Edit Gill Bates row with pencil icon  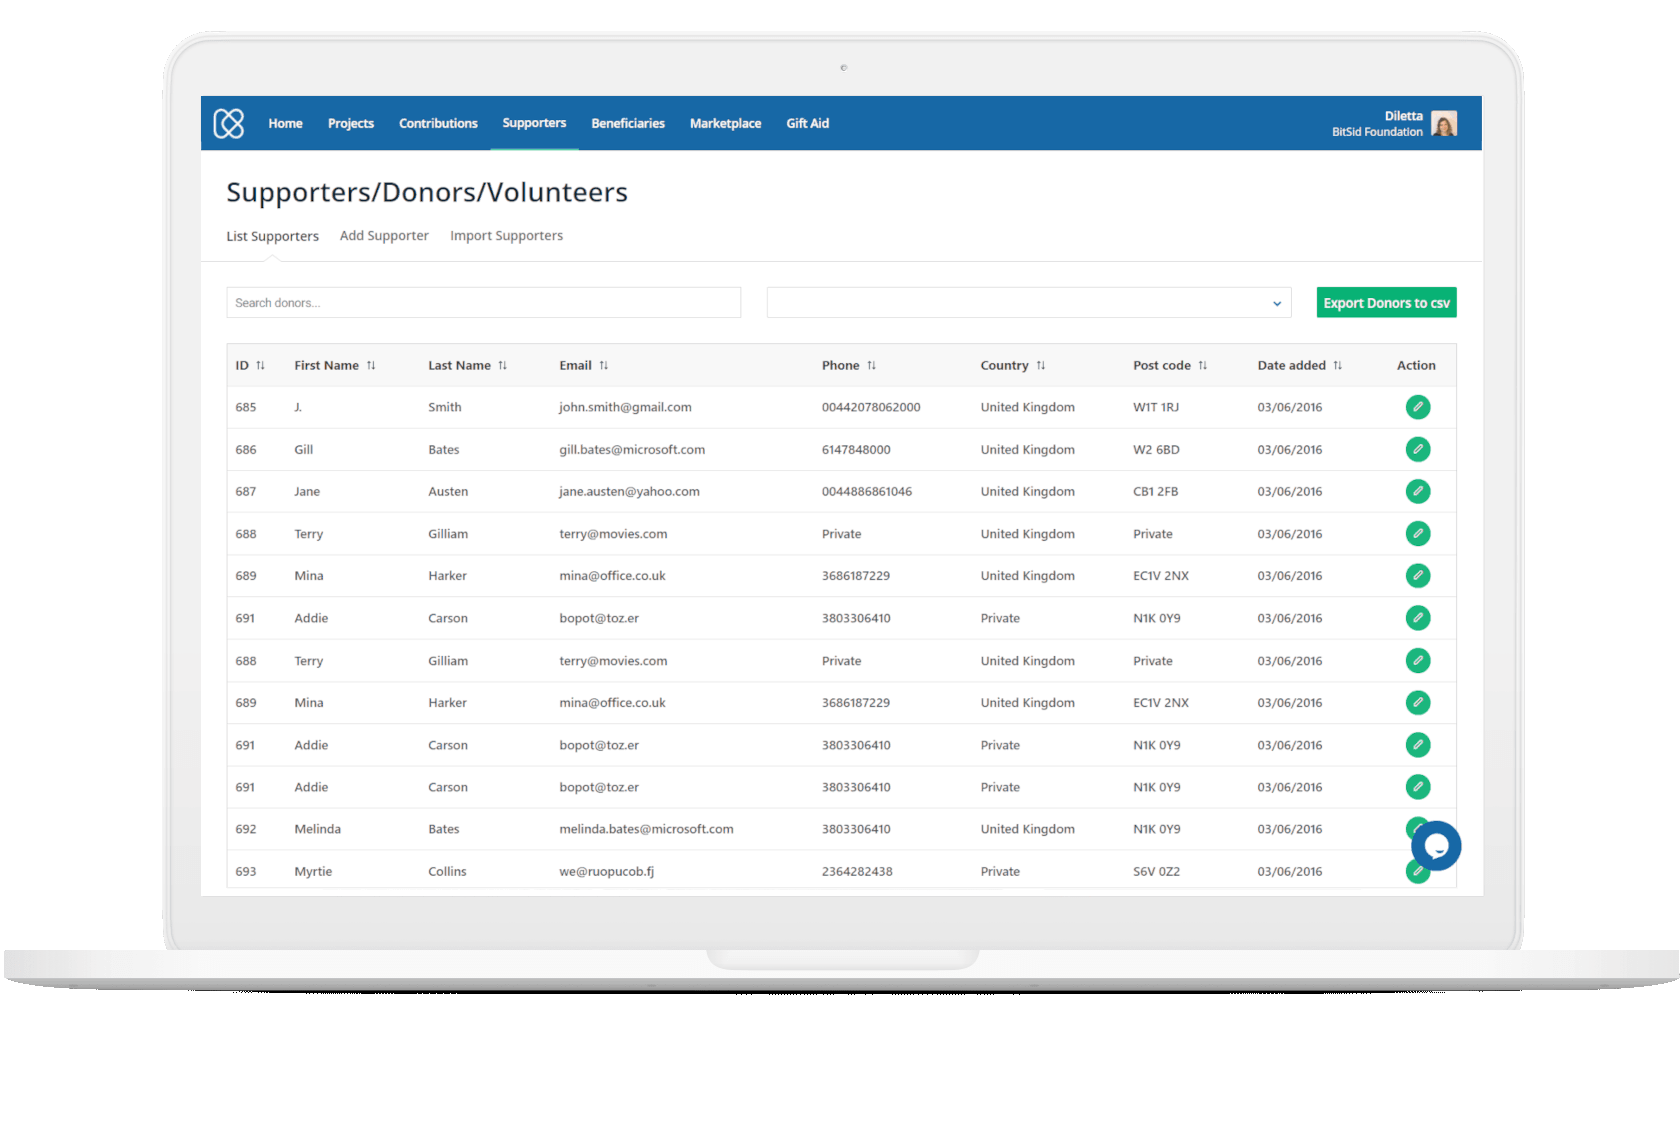tap(1417, 450)
